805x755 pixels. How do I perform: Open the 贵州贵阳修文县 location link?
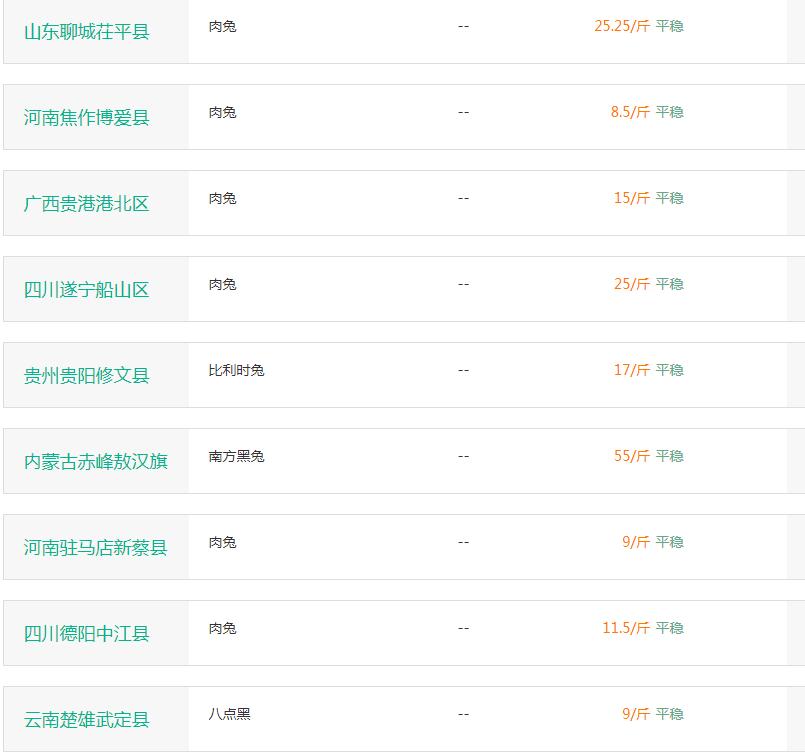click(x=87, y=376)
